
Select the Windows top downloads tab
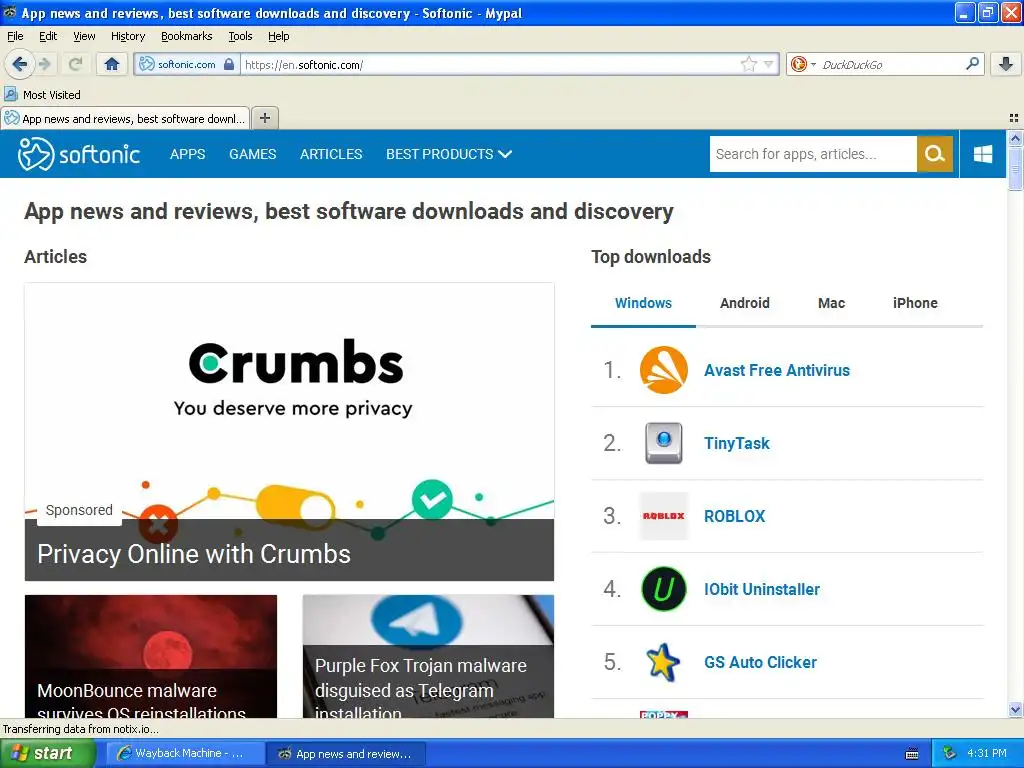click(643, 303)
